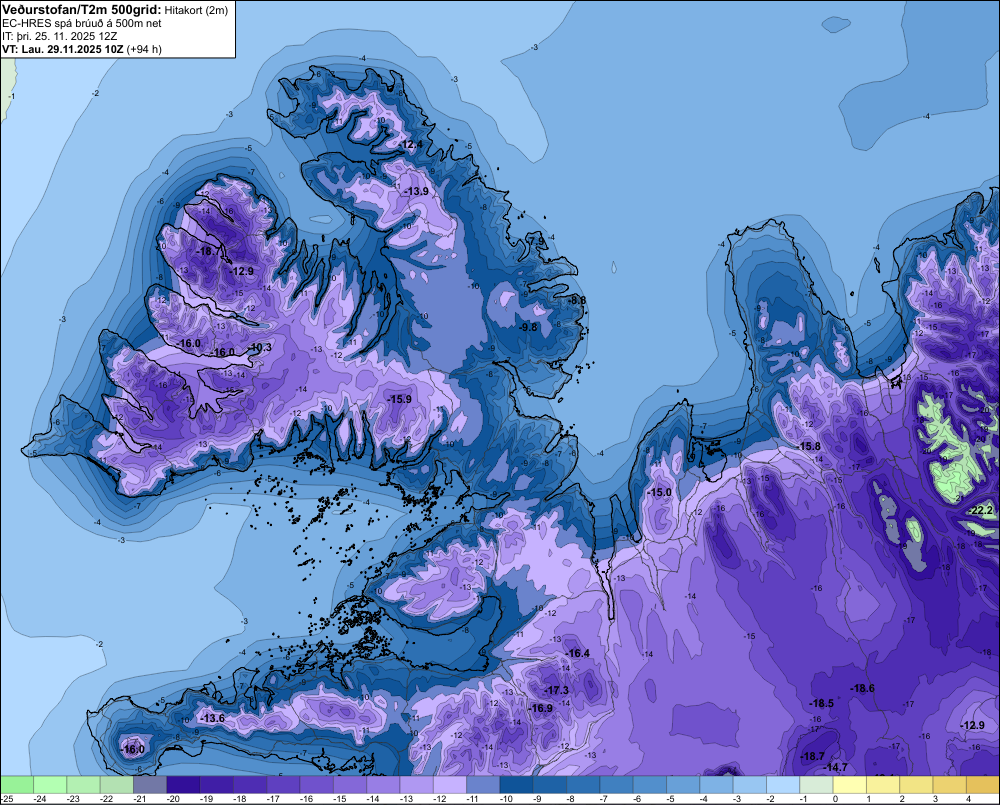Screen dimensions: 1000x805
Task: Click the map title 'Veðurstofan/T2m 500grid:'
Action: 82,9
